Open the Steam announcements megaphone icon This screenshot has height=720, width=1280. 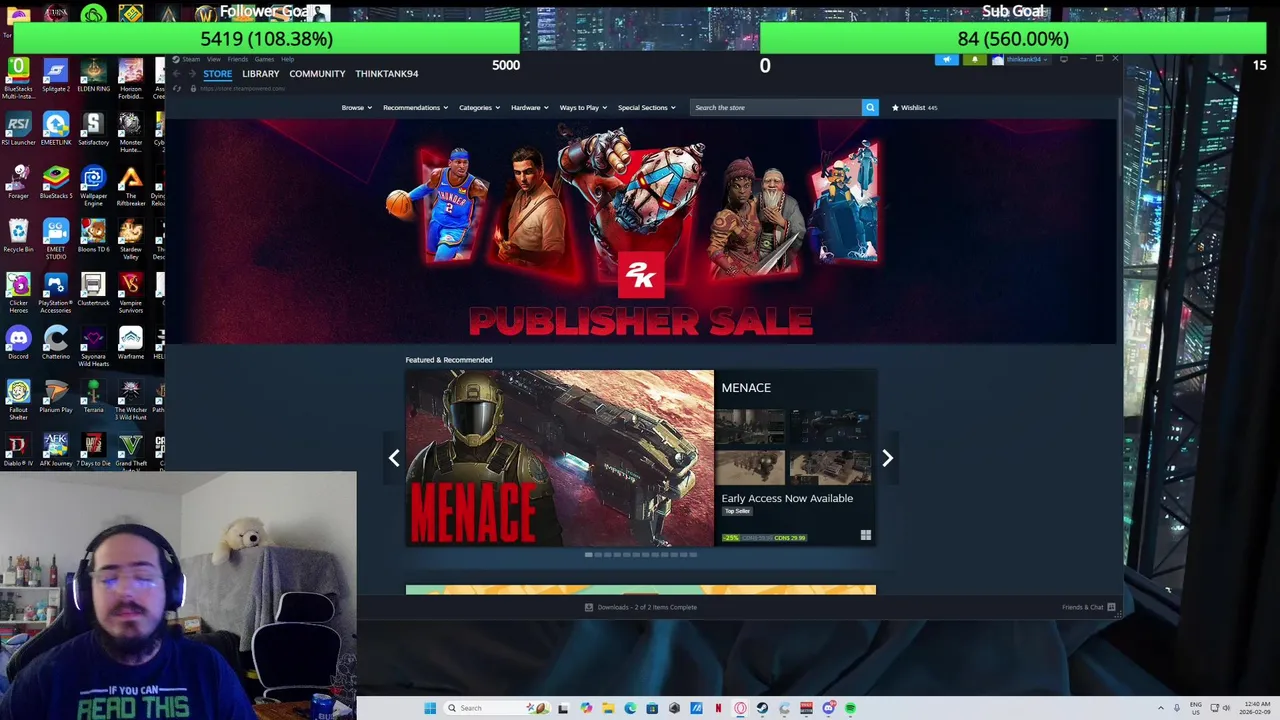pos(946,59)
